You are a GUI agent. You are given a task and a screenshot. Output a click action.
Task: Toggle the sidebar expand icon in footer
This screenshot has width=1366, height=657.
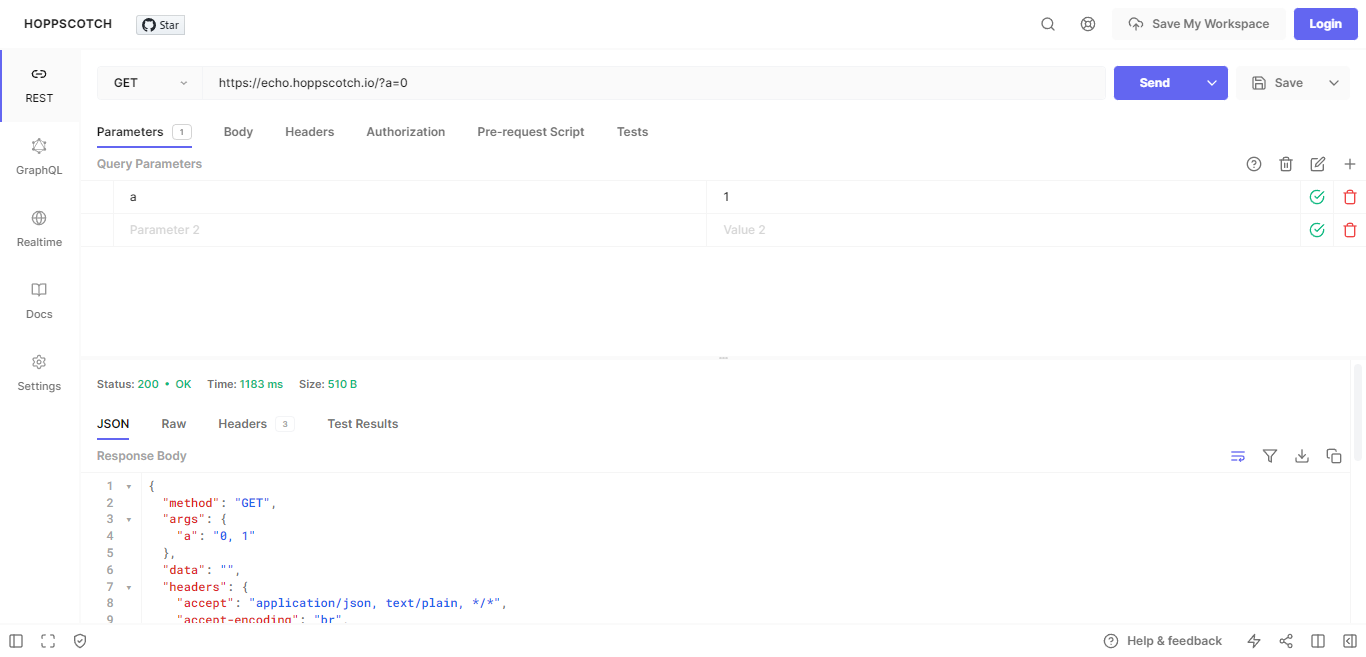pos(16,641)
